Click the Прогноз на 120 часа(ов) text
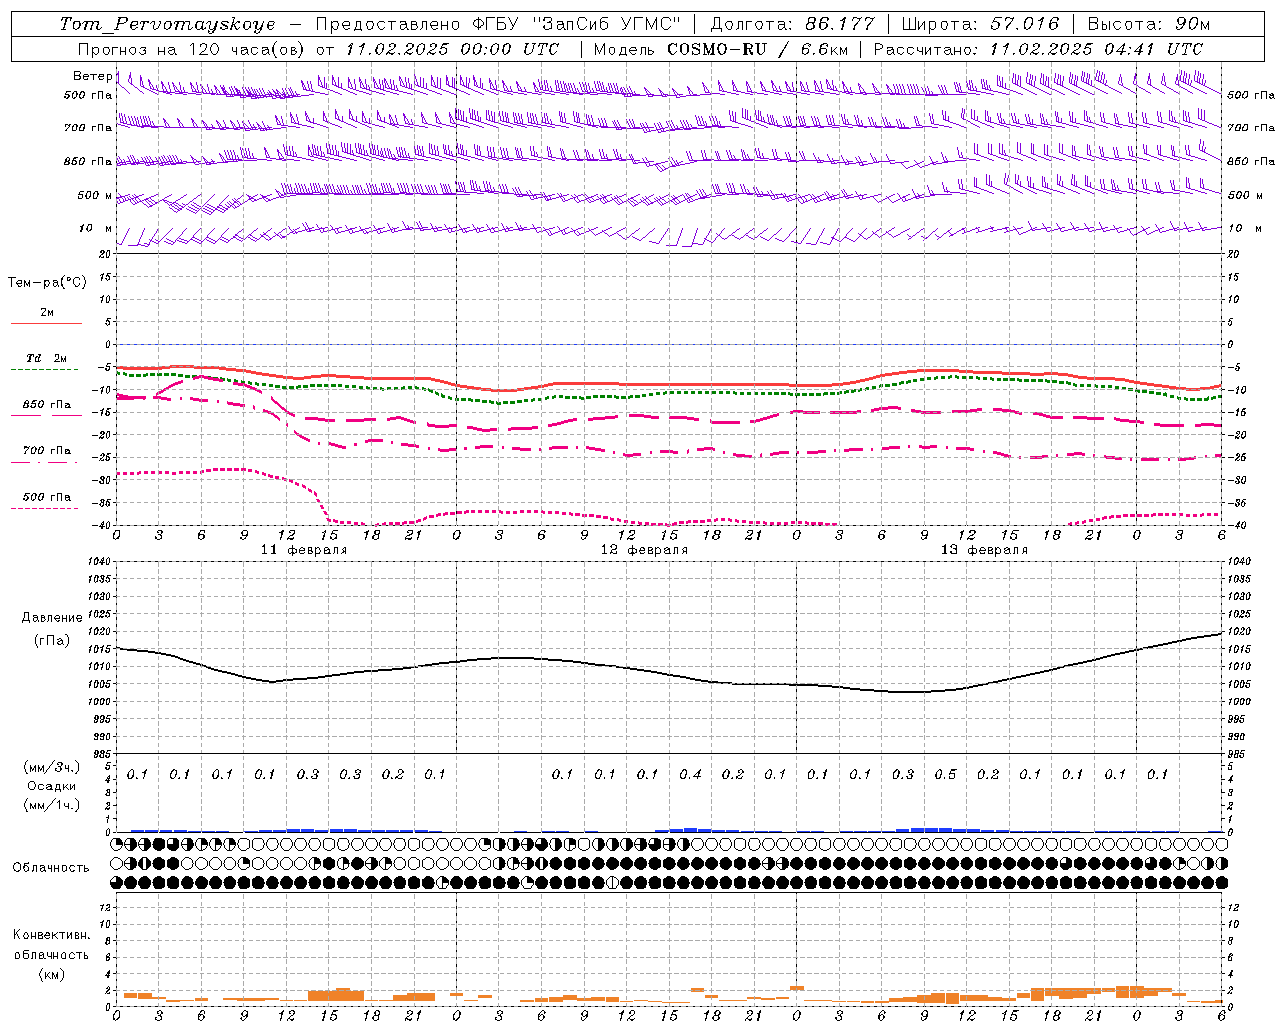Viewport: 1280px width, 1024px height. [x=193, y=49]
